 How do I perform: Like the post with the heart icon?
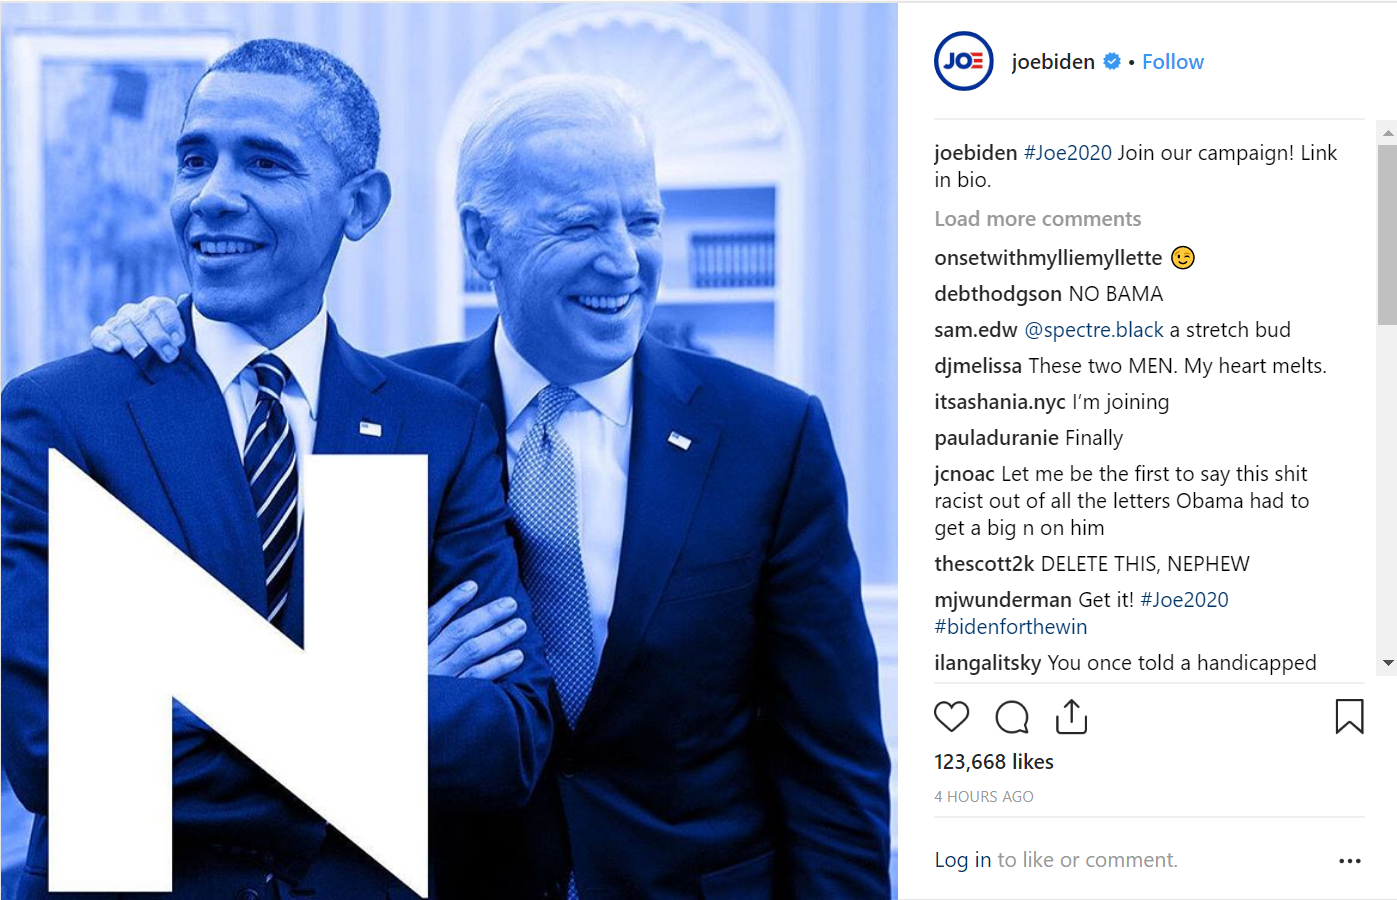tap(951, 717)
